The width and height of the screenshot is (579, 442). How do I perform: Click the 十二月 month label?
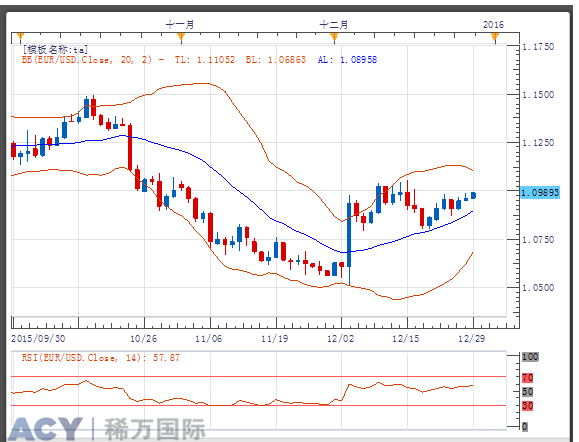334,25
